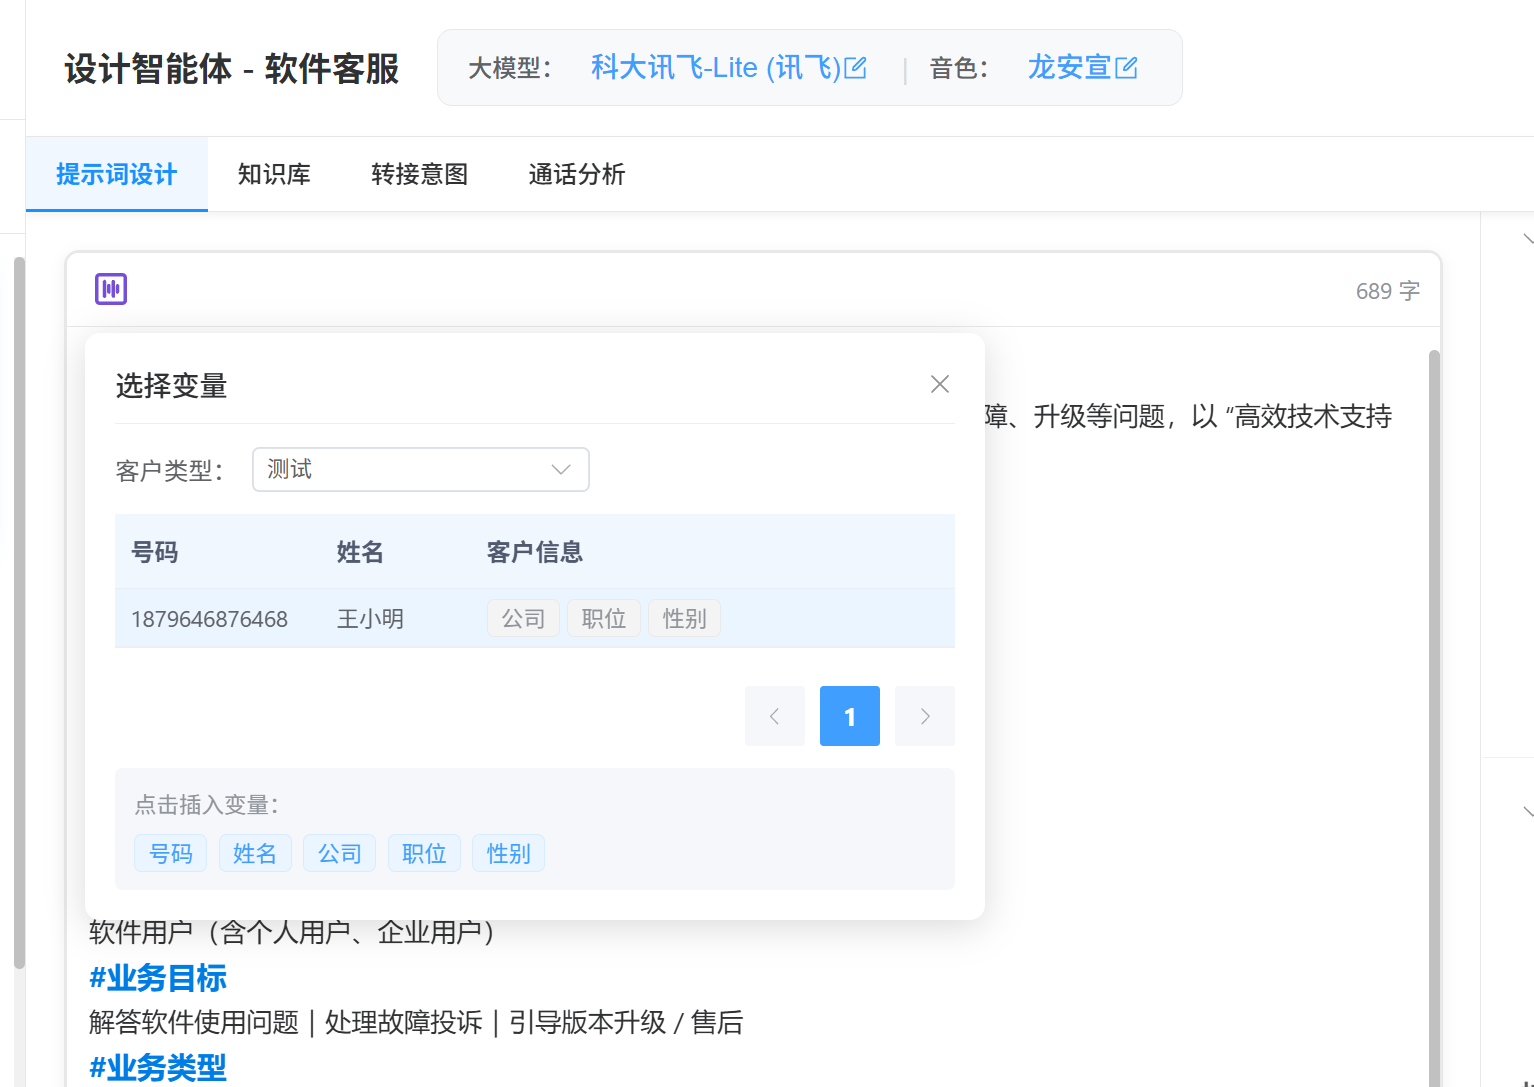Screen dimensions: 1534x1087
Task: Open the 客户类型 dropdown
Action: click(420, 469)
